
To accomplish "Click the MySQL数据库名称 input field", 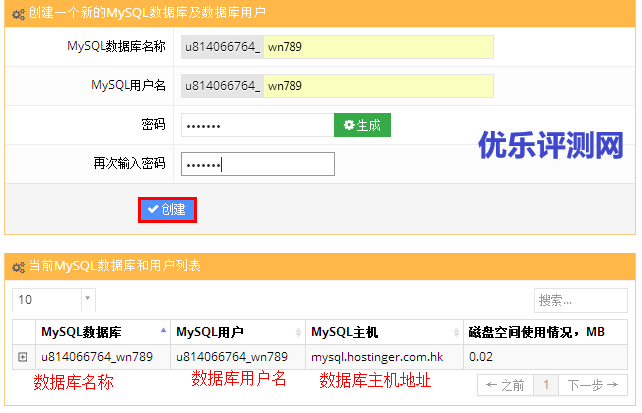I will [379, 48].
